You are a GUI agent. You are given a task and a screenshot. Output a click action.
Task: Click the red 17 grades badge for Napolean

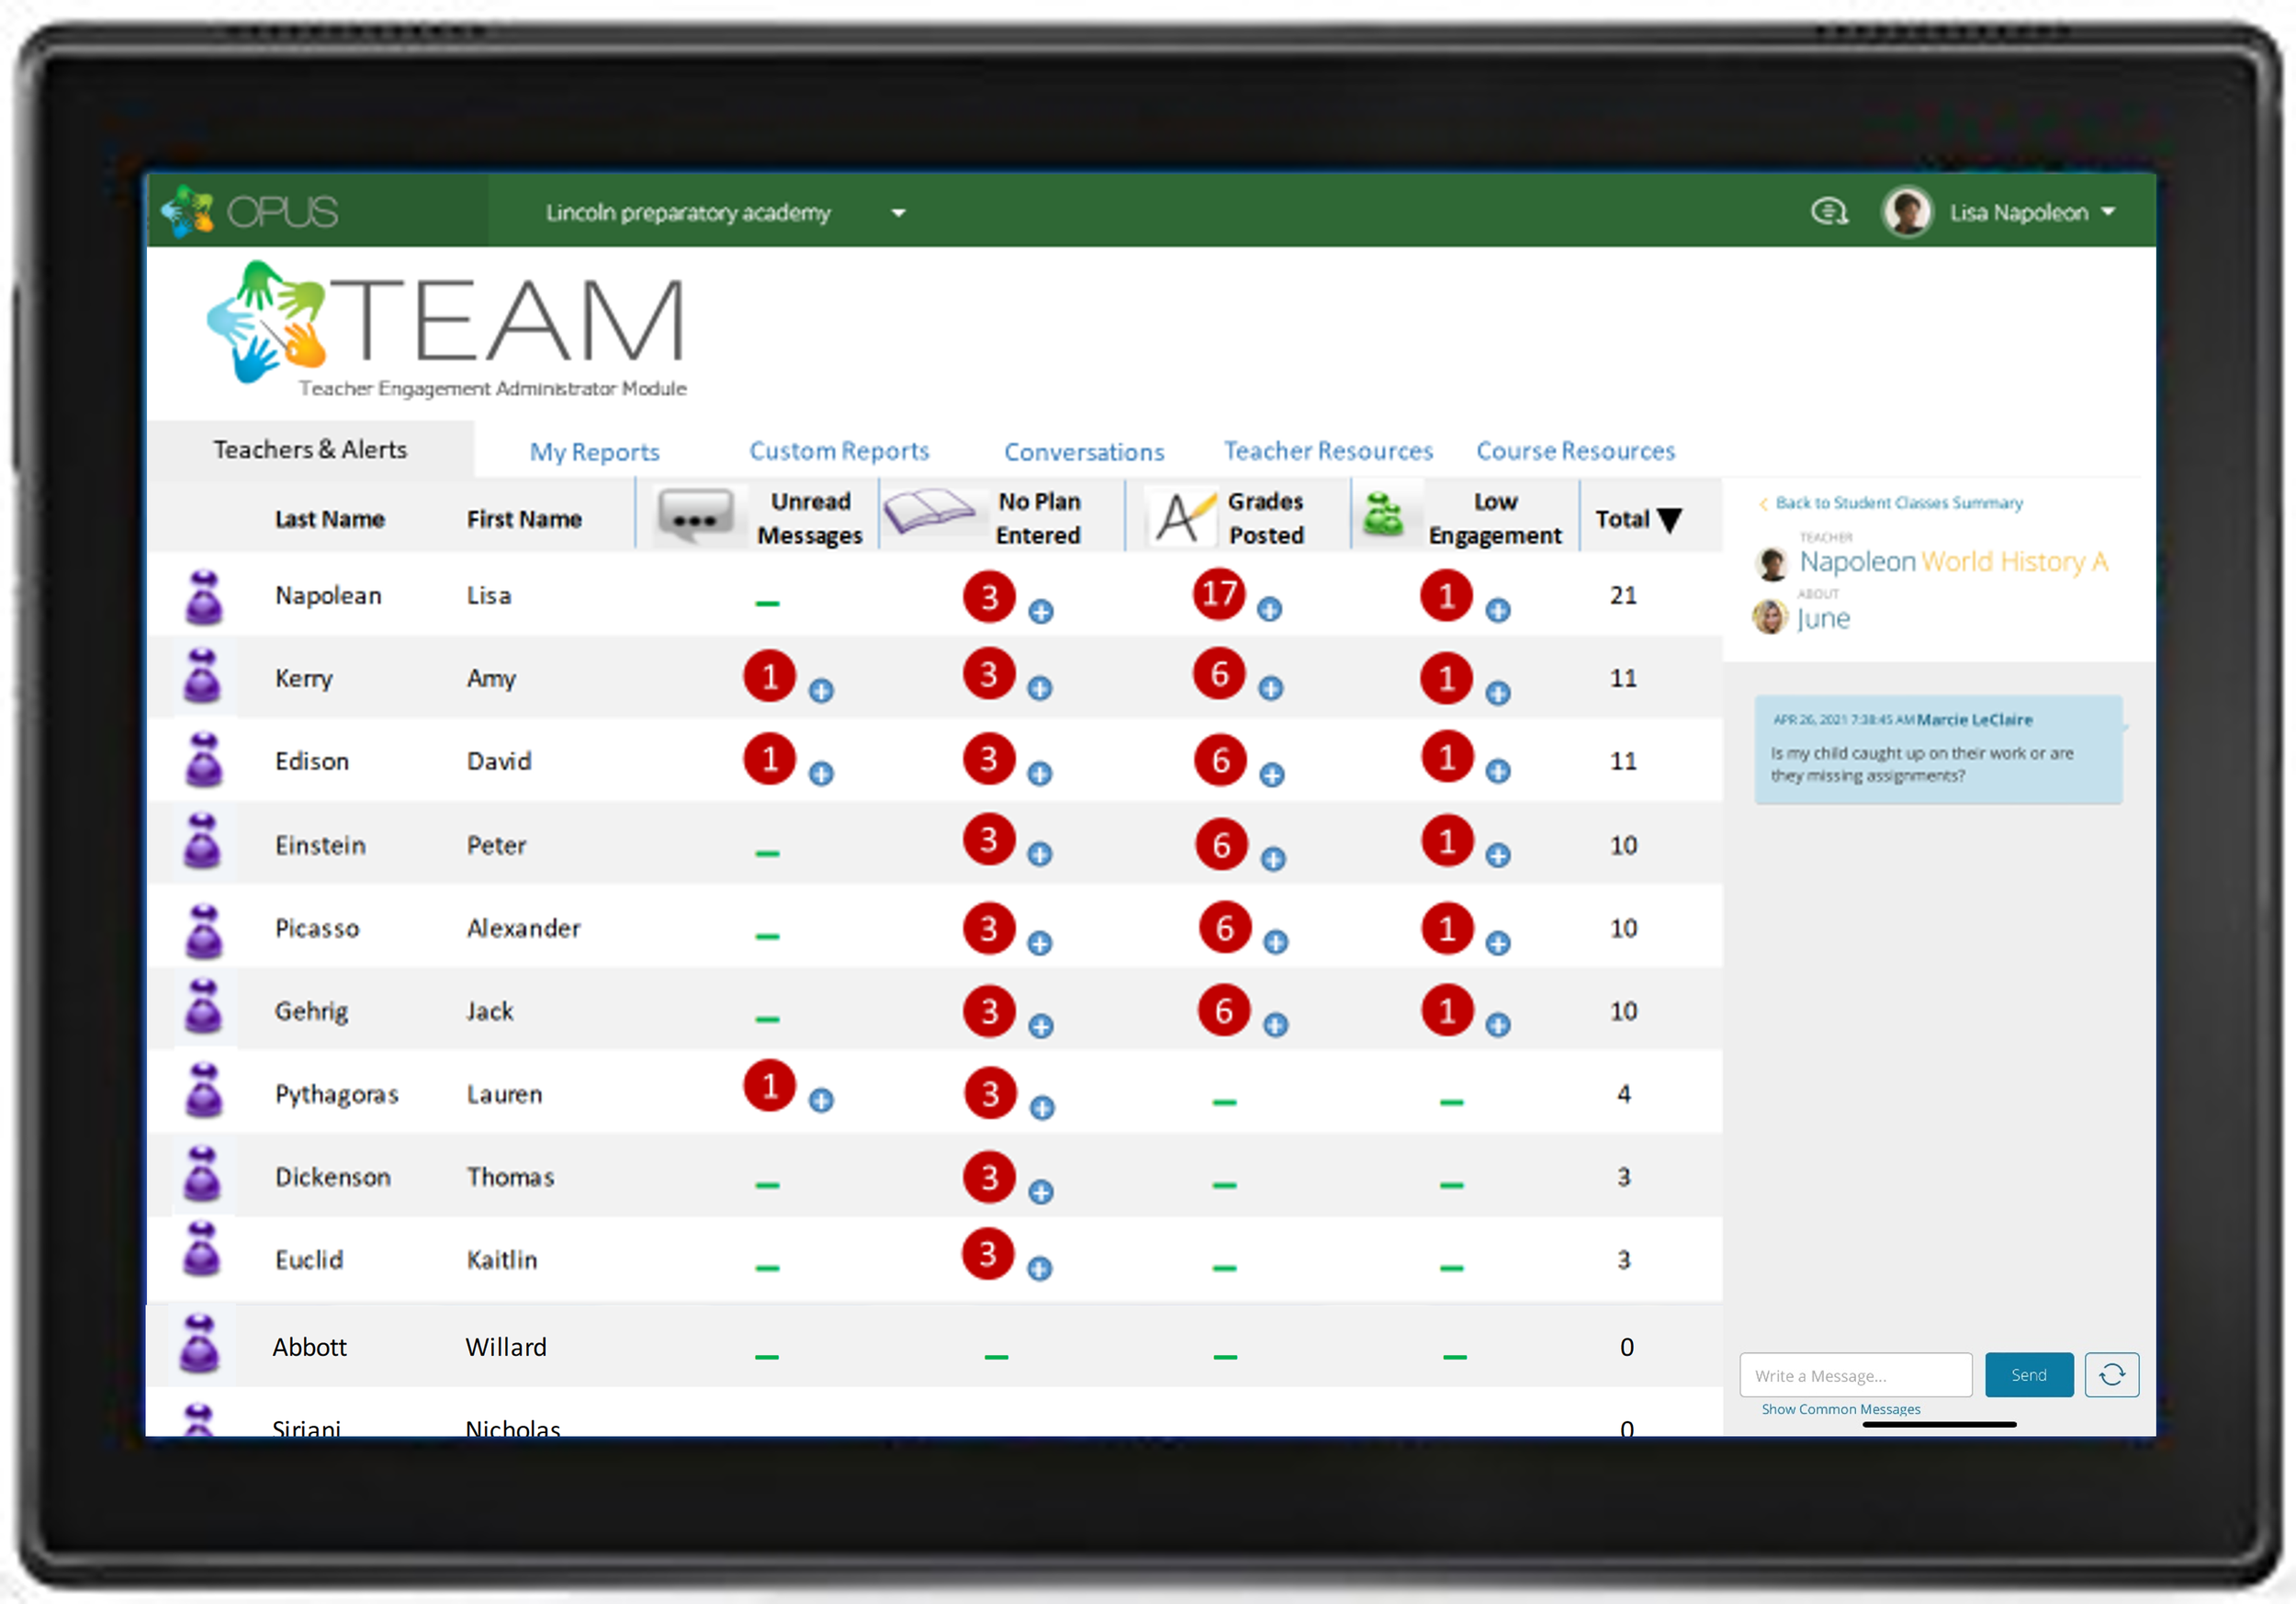click(1218, 594)
